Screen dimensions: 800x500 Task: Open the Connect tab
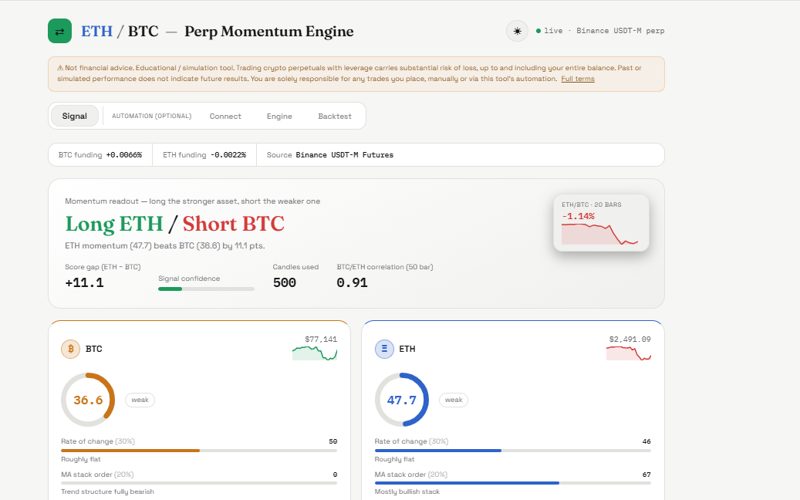[x=225, y=116]
